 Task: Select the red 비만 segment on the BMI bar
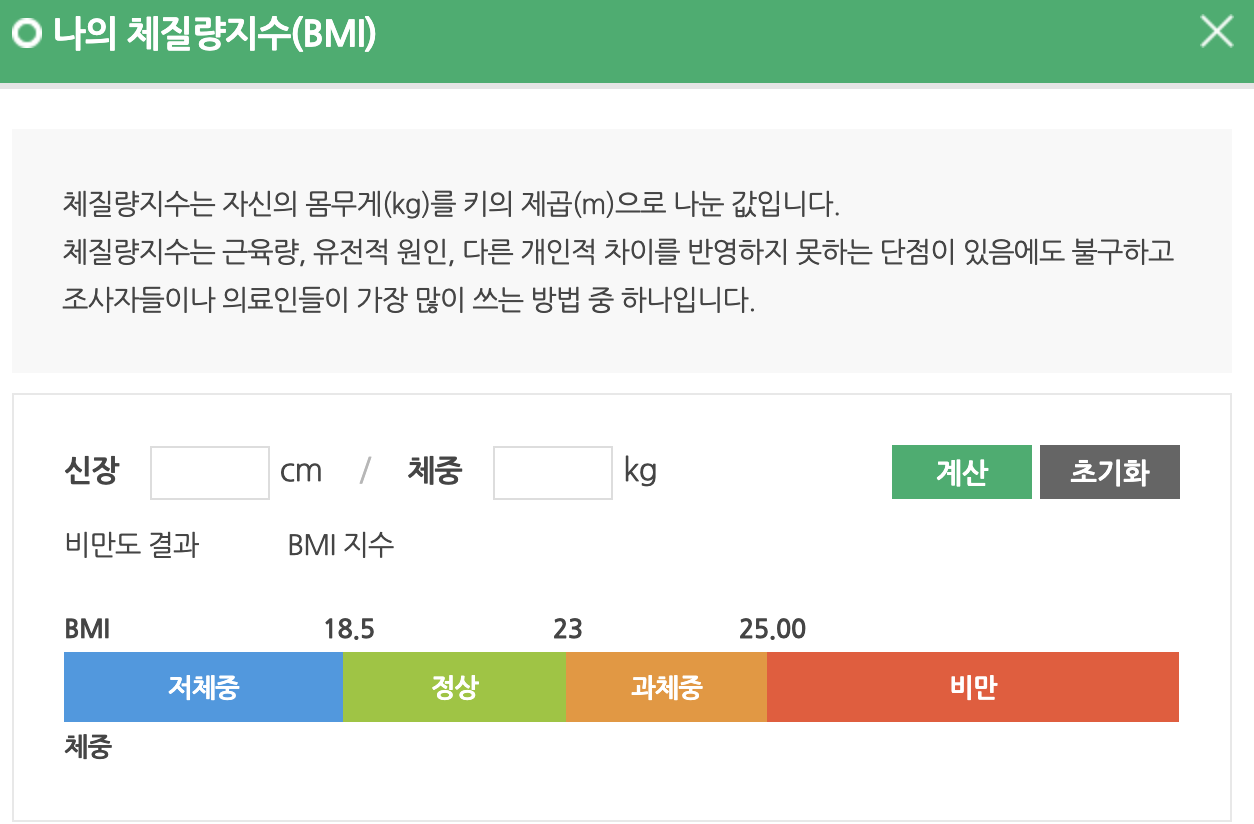973,686
